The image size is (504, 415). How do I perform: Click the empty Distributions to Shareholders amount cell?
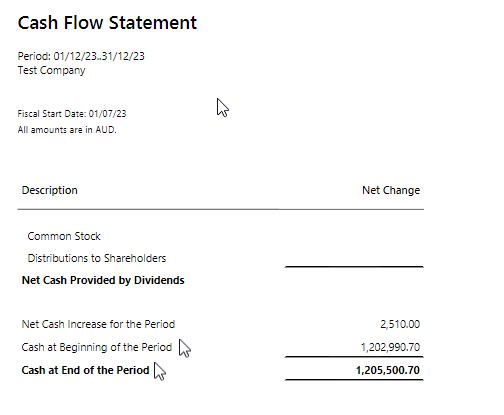pyautogui.click(x=354, y=258)
